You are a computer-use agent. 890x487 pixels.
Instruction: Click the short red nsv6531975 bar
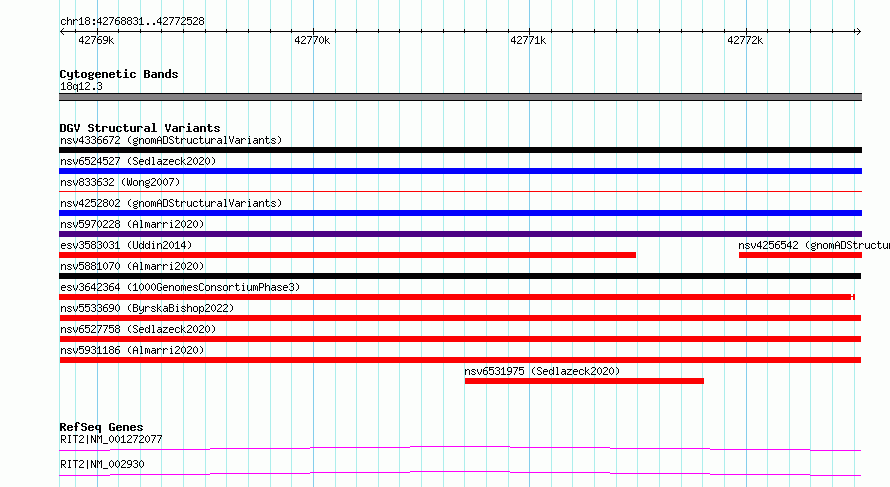[x=584, y=381]
